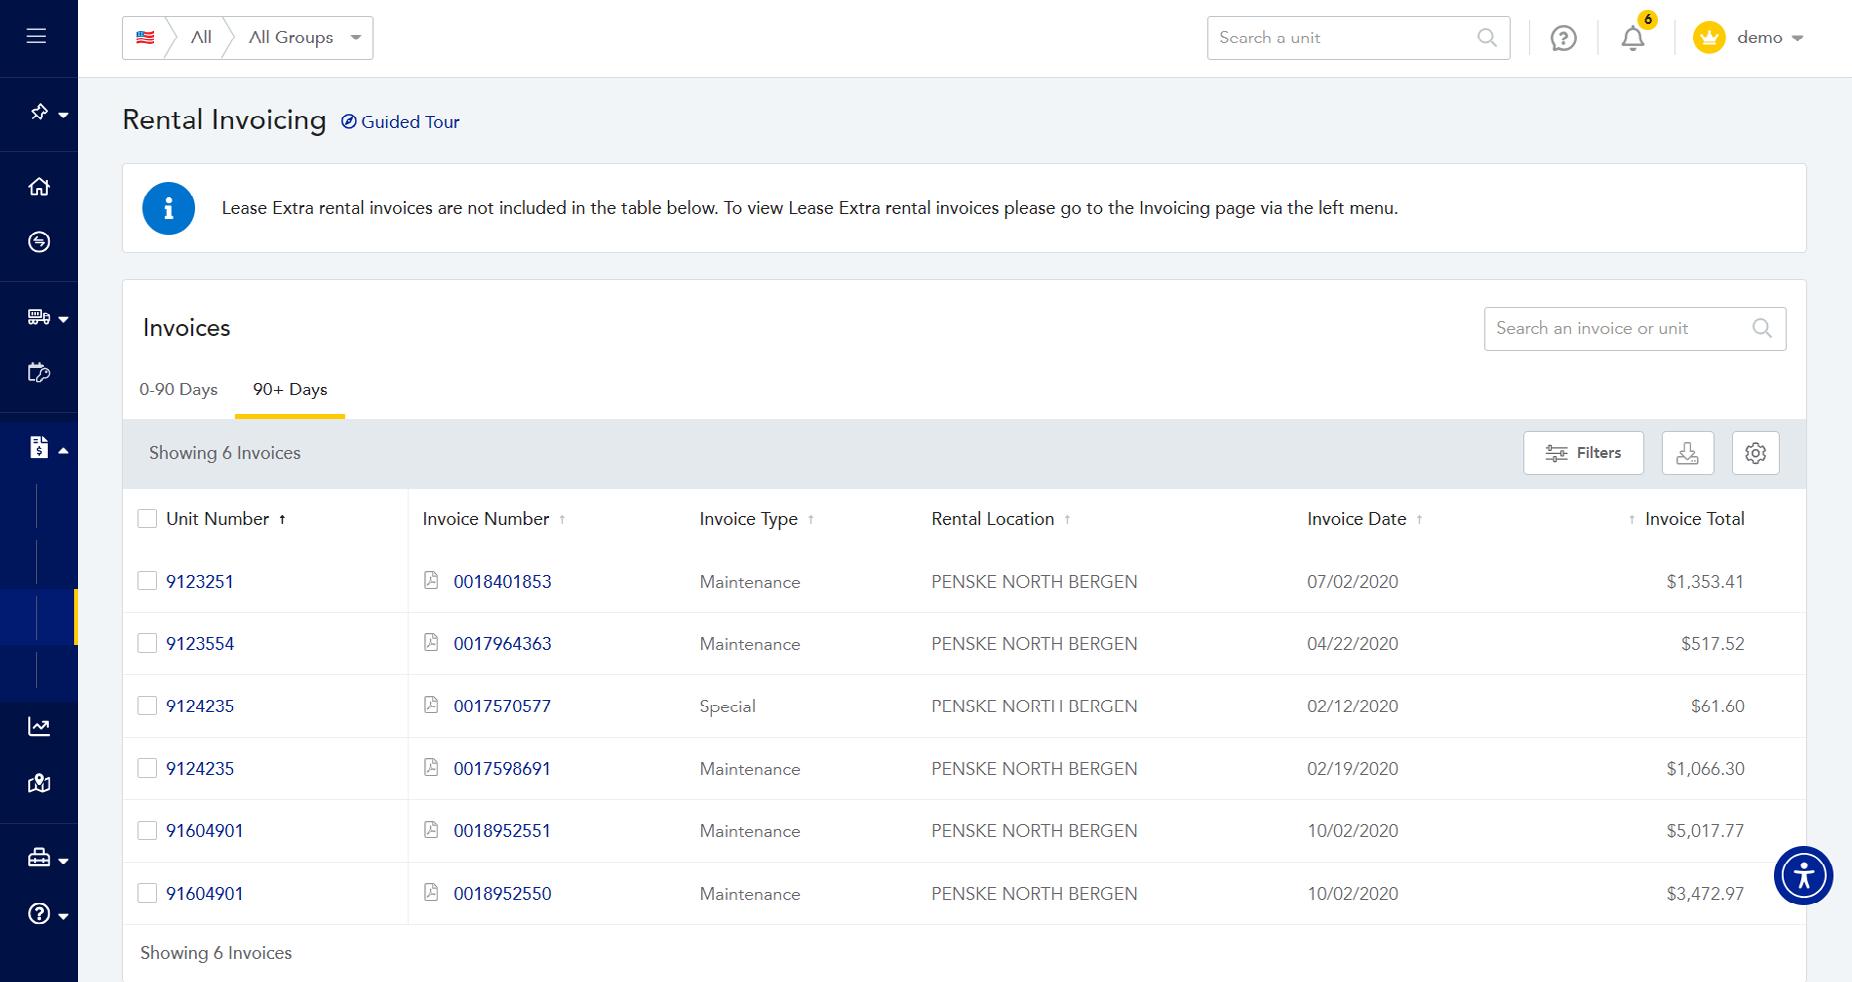Open the hamburger navigation menu

(36, 37)
